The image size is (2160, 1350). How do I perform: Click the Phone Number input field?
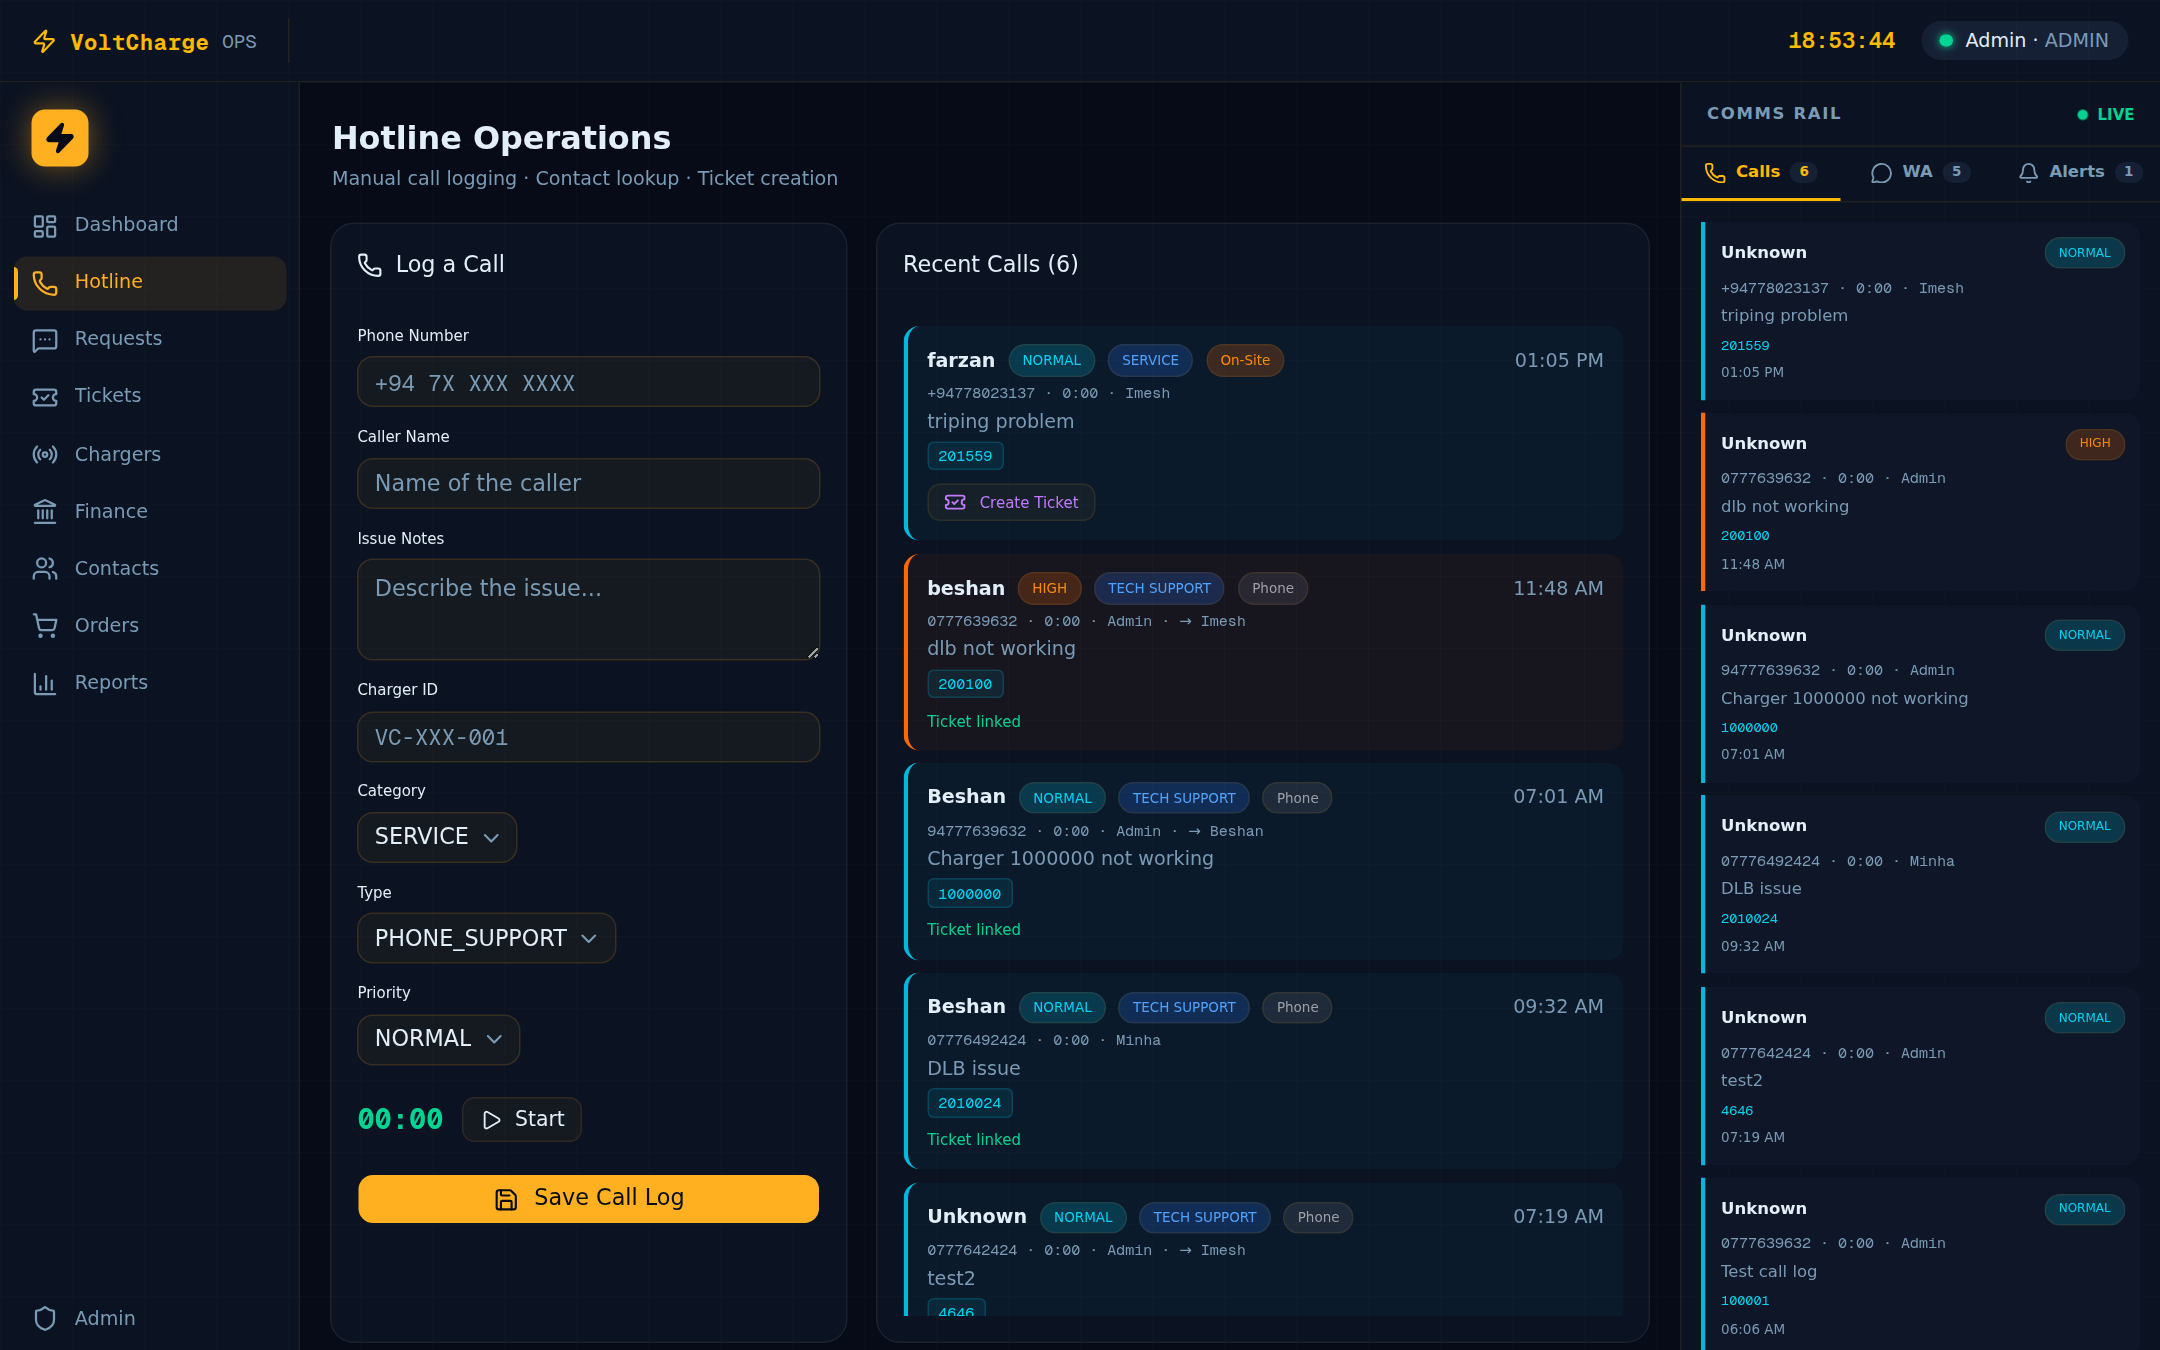pyautogui.click(x=588, y=382)
